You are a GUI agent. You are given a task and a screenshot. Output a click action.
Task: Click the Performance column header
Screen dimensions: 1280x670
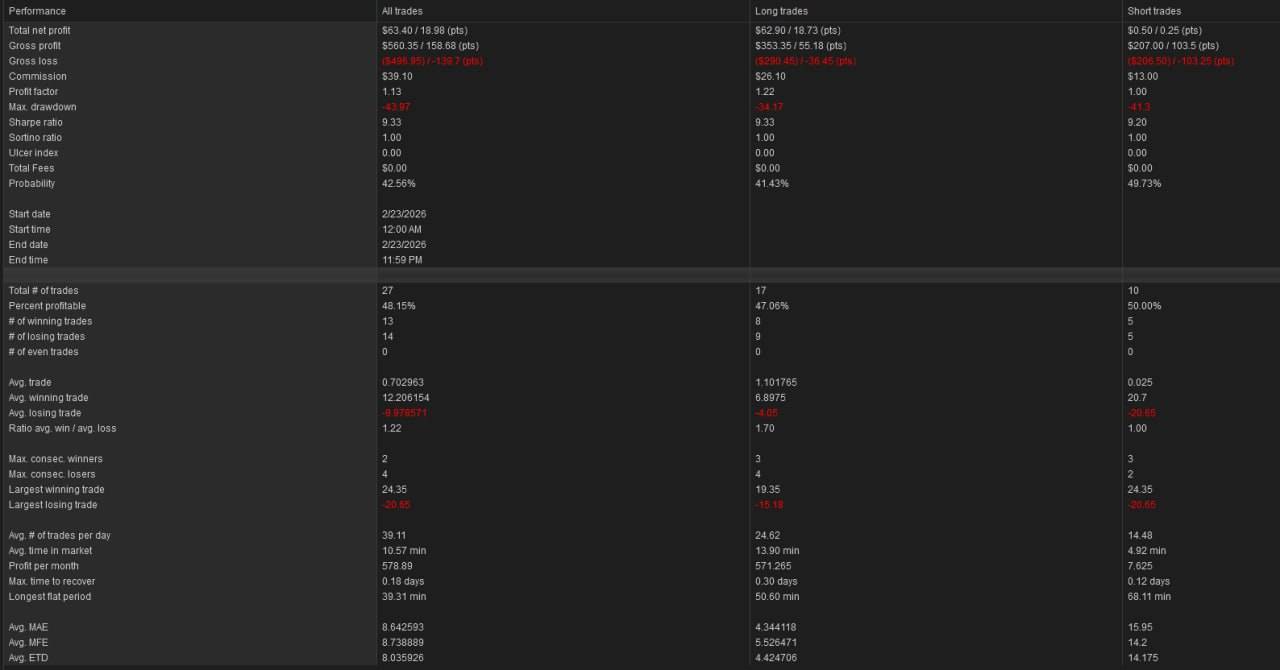tap(37, 11)
